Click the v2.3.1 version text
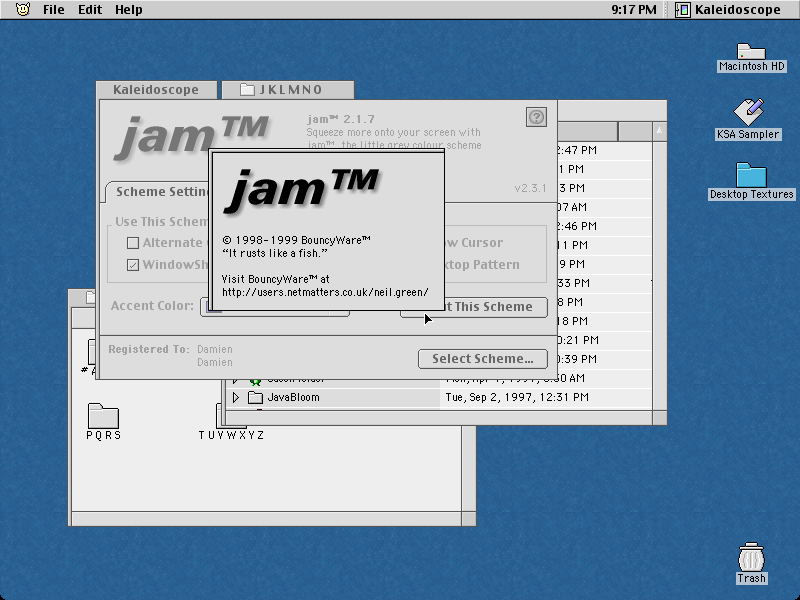800x600 pixels. coord(530,188)
